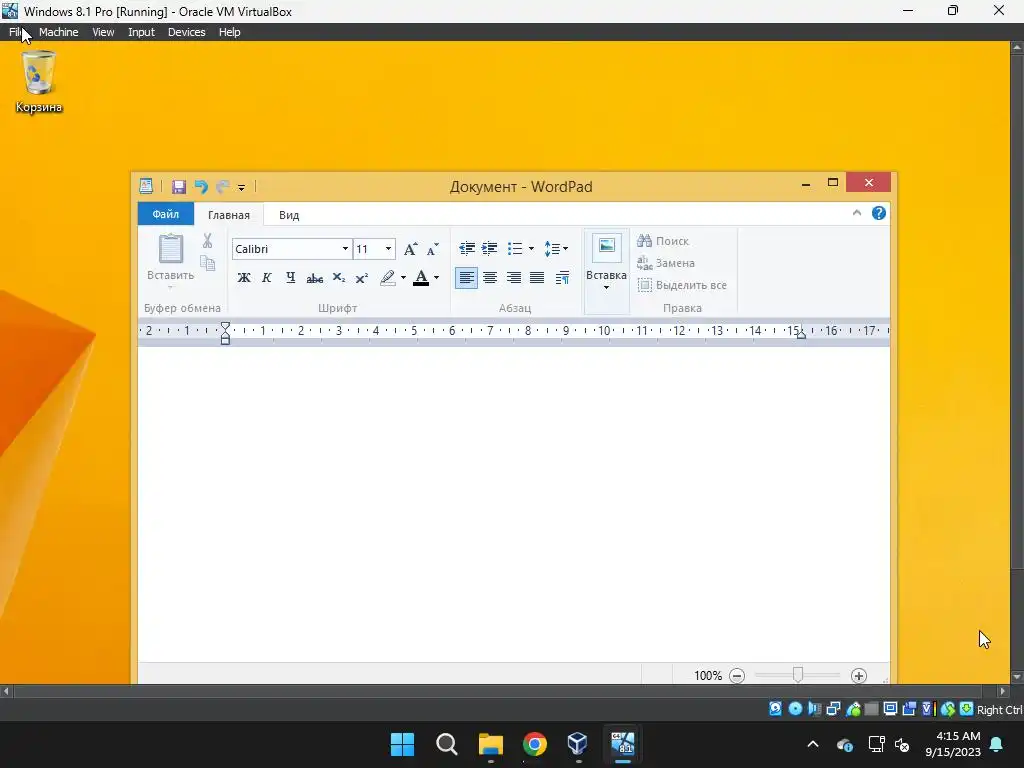Click the Замена replace button
The image size is (1024, 768).
tap(665, 263)
